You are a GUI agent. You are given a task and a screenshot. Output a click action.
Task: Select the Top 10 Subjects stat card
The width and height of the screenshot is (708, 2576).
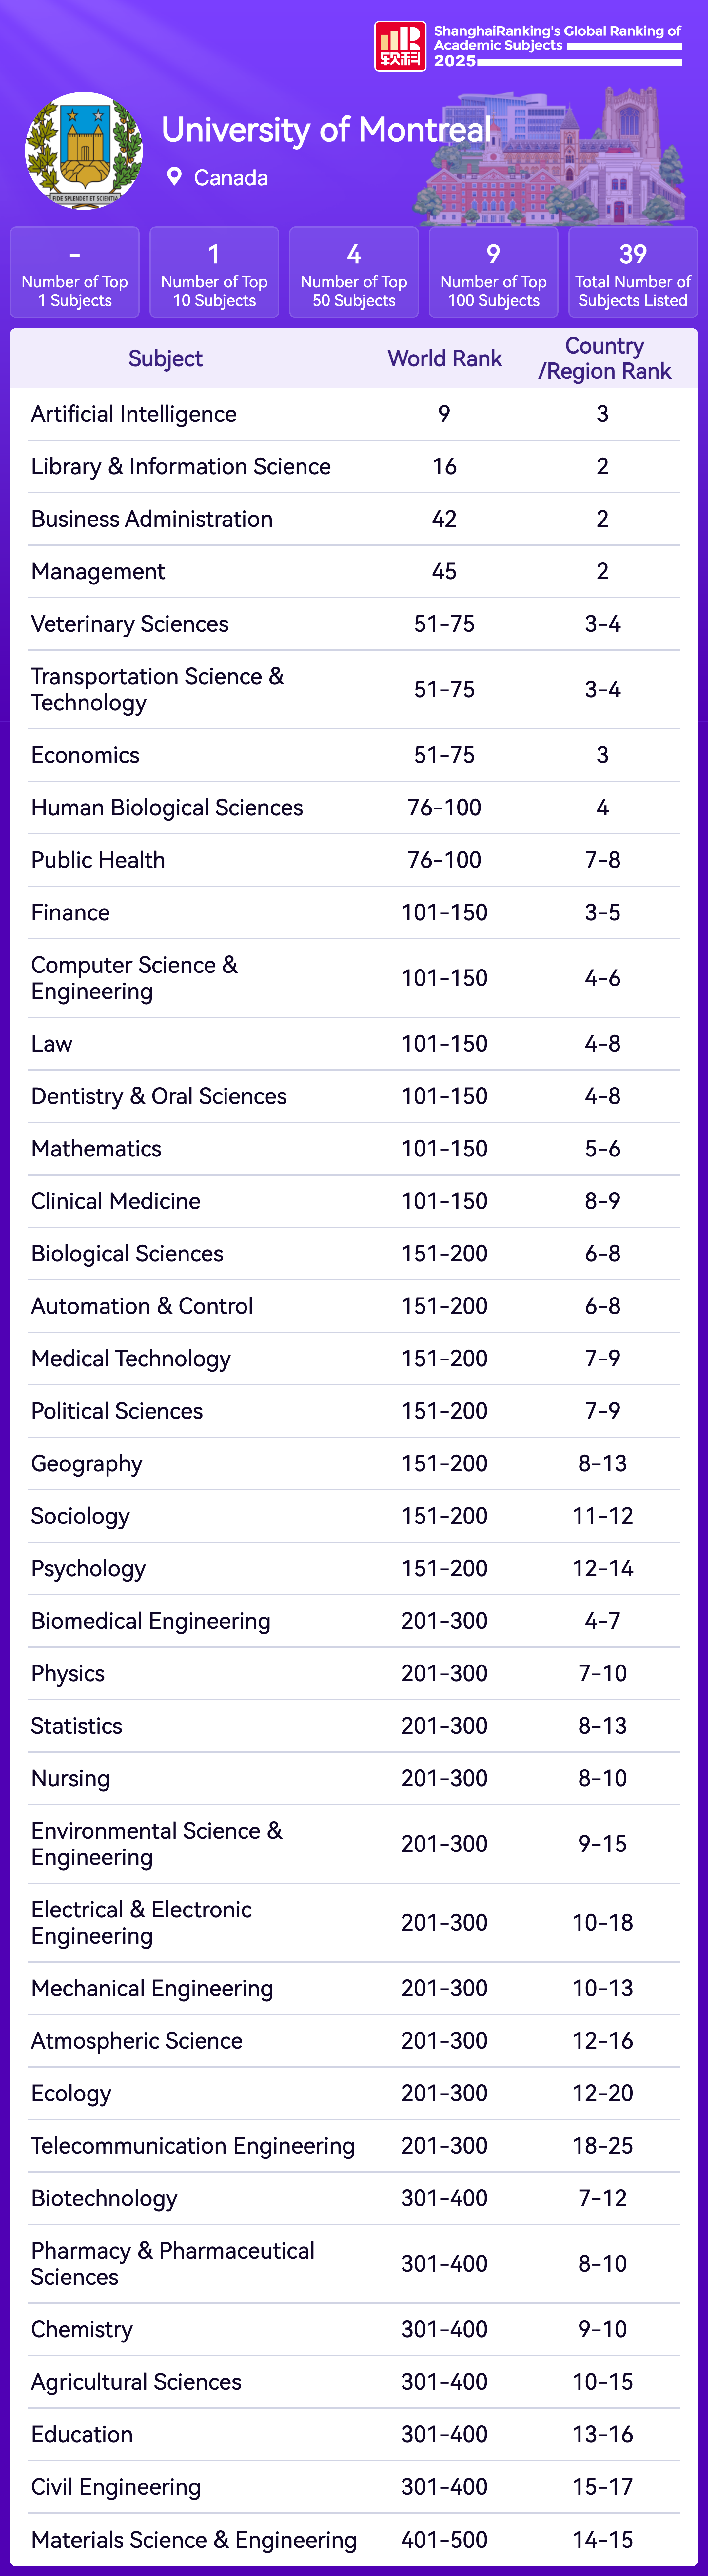pos(214,272)
